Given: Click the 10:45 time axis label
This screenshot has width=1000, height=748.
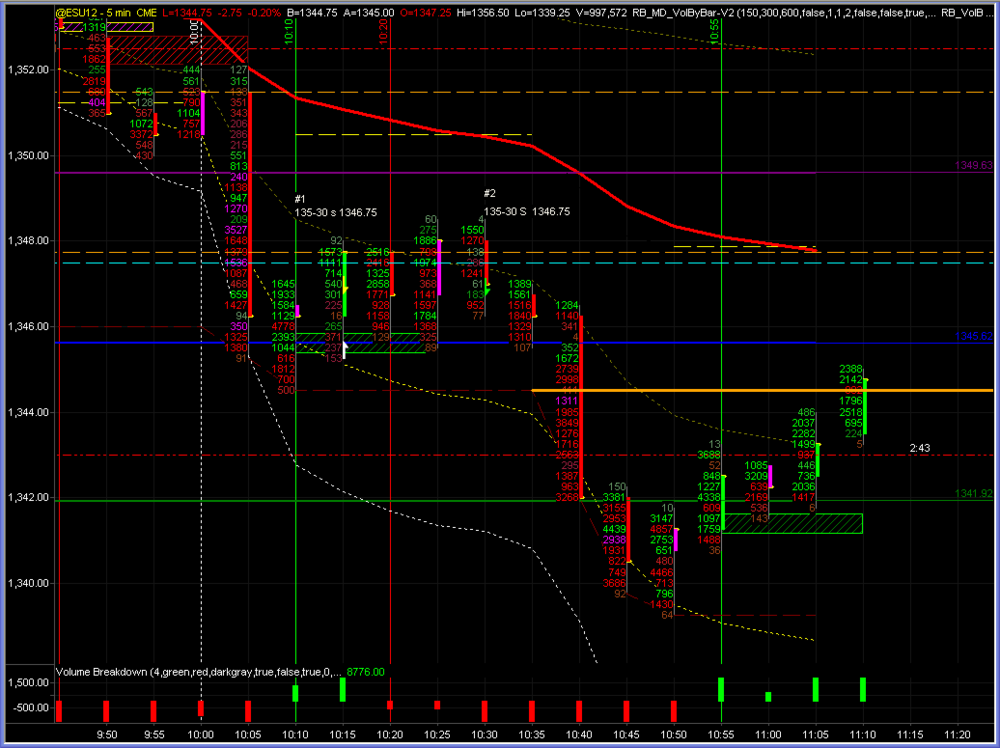Looking at the screenshot, I should click(x=626, y=735).
